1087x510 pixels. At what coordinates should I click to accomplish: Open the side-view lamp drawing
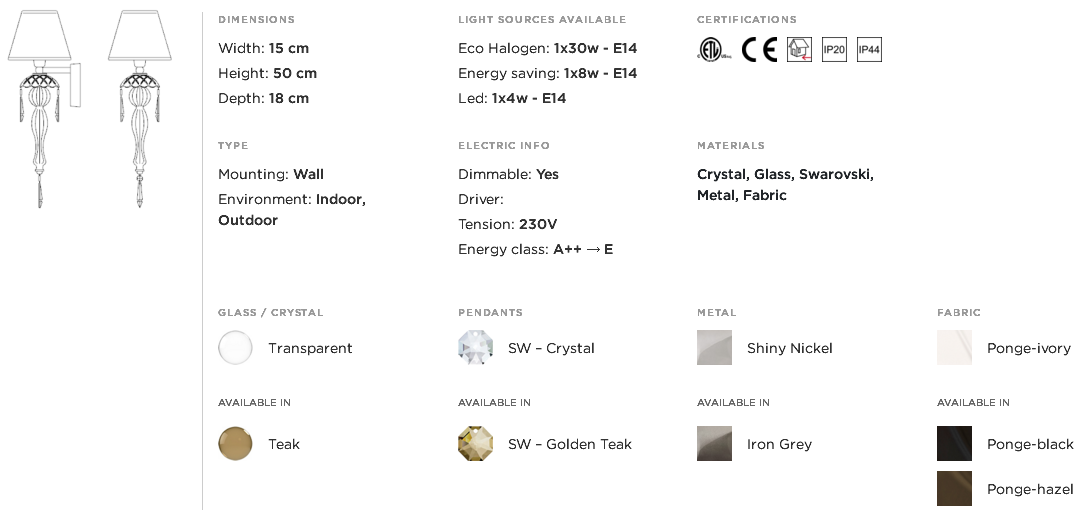pos(44,109)
